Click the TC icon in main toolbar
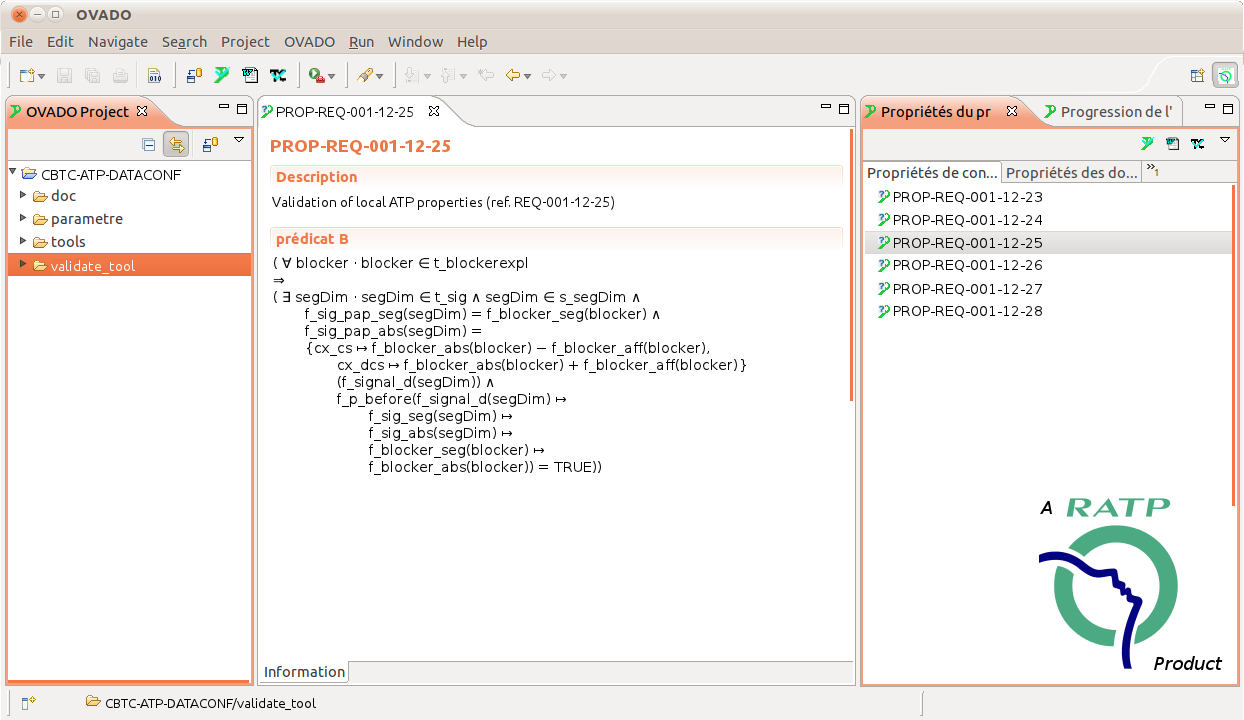 (277, 75)
